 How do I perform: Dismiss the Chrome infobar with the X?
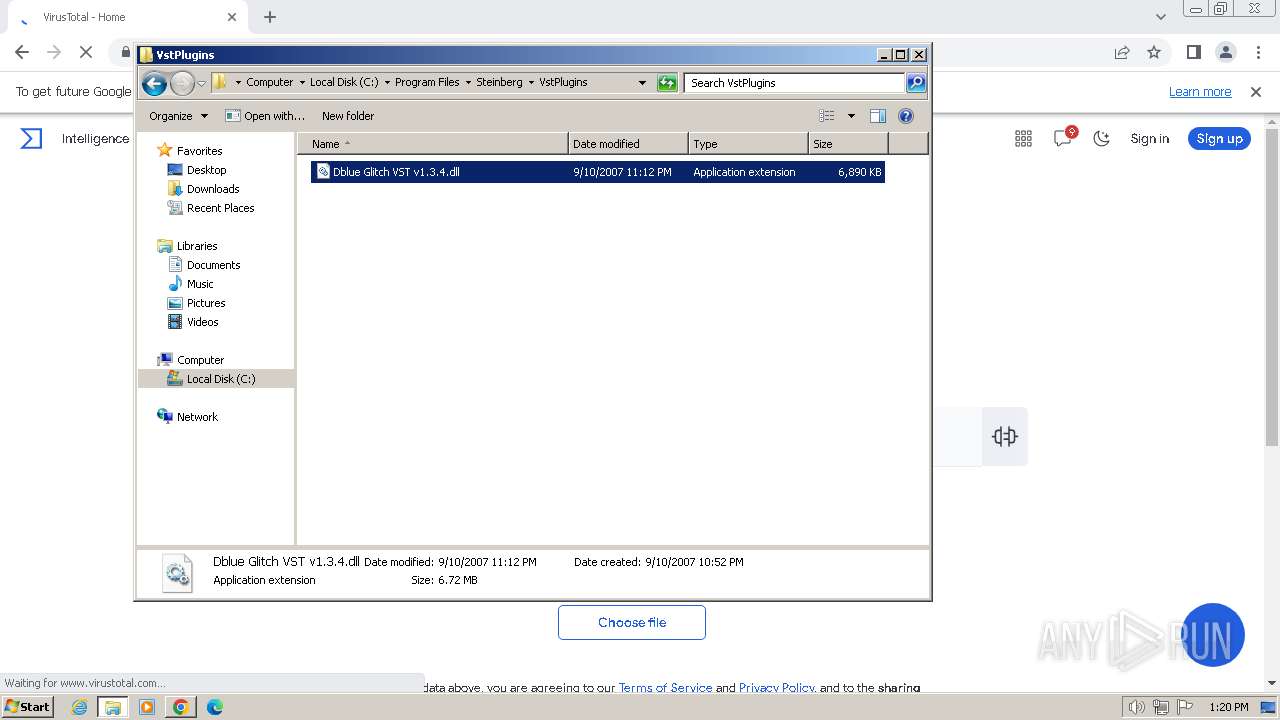tap(1256, 92)
